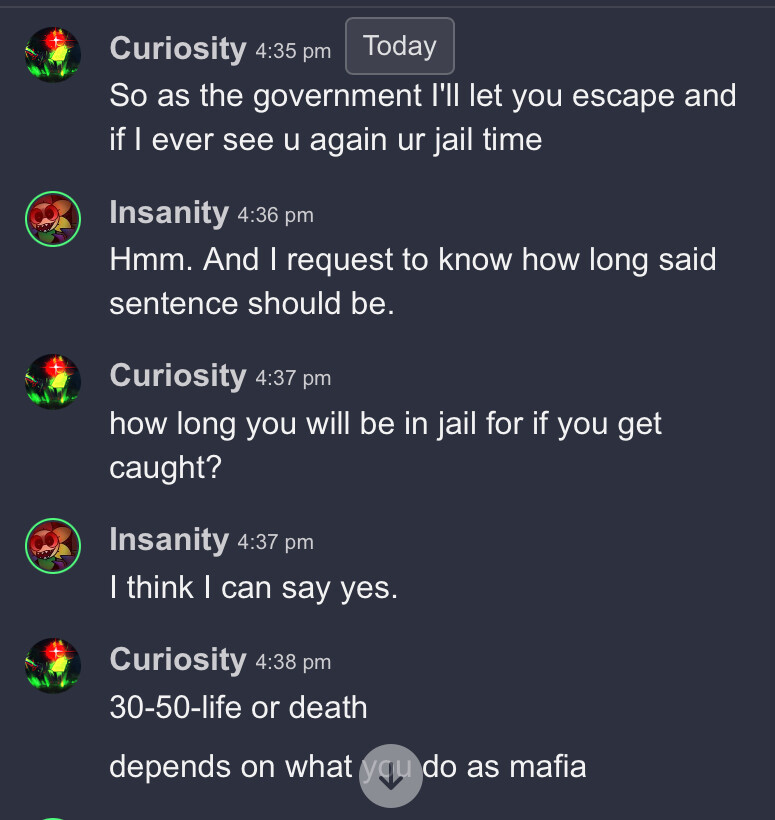Tap Curiosity's avatar on the 4:38 pm message
The image size is (775, 820).
coord(53,665)
